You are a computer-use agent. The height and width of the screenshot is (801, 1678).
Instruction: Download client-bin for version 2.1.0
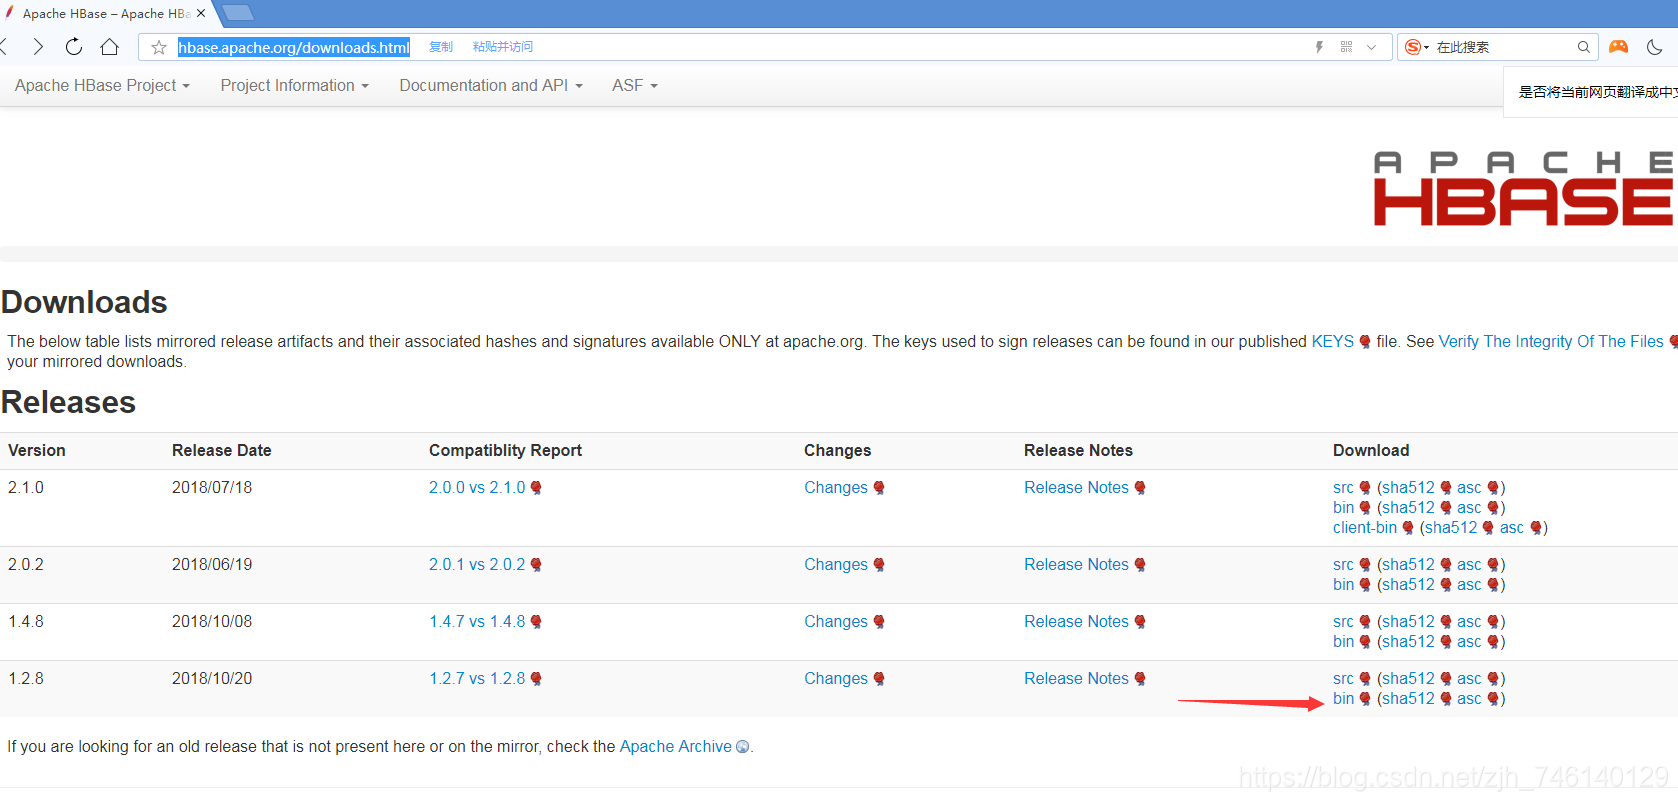pos(1365,527)
